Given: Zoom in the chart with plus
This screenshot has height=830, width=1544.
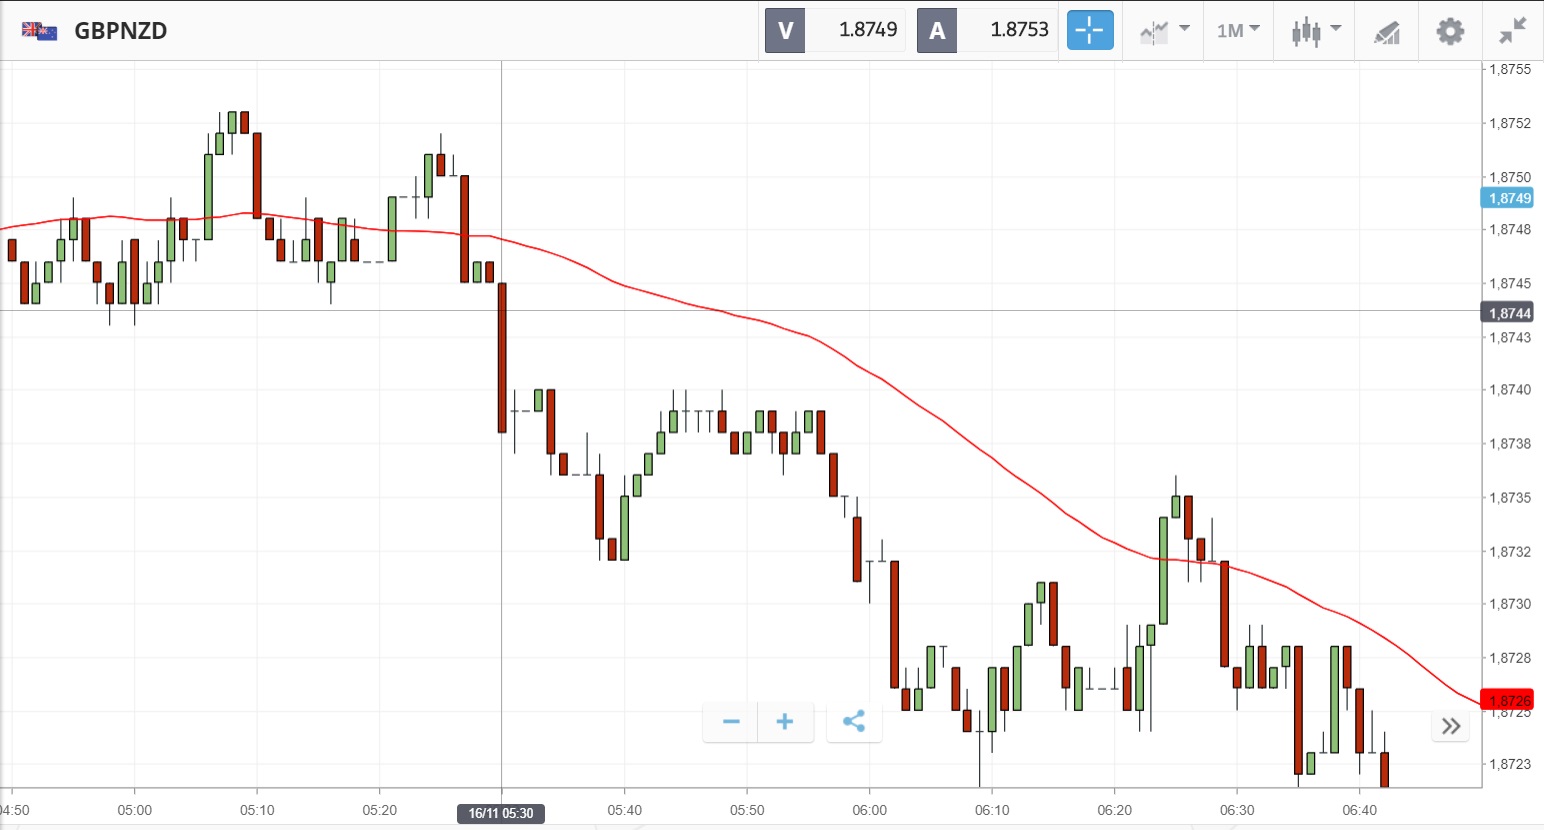Looking at the screenshot, I should (785, 721).
